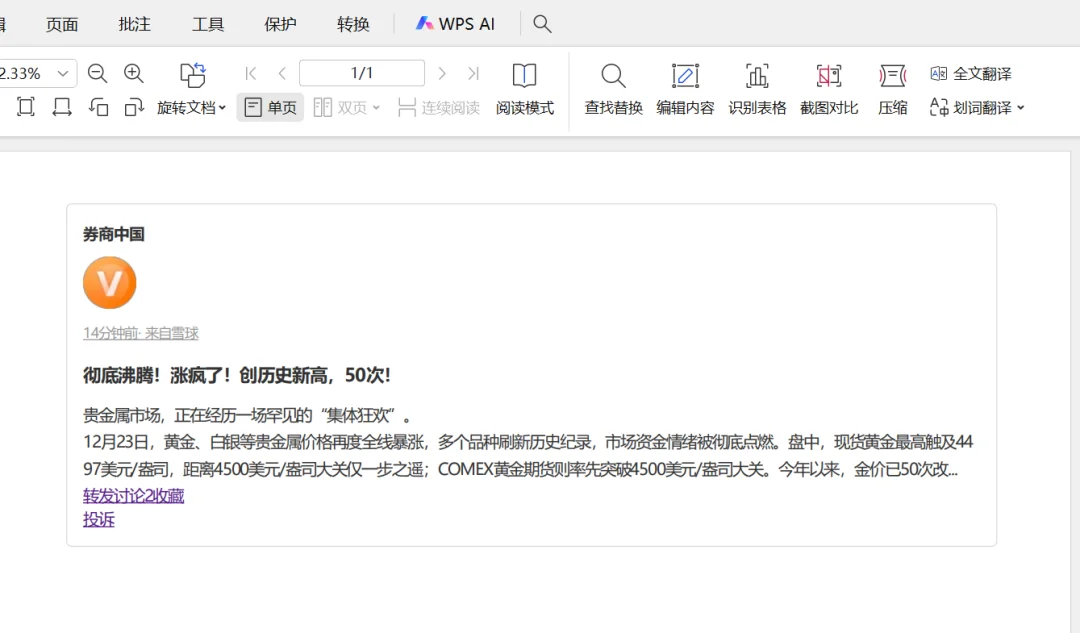Select 单页 single page view
1080x633 pixels.
270,107
